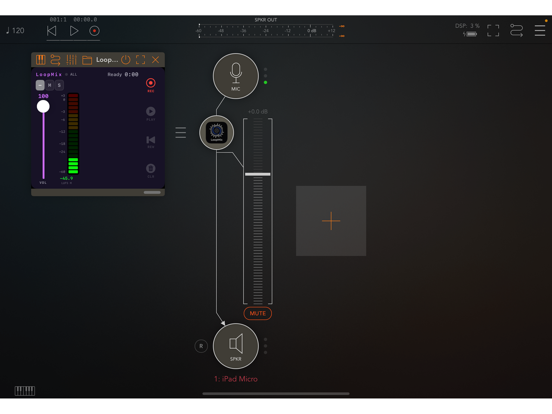Click the channel fader handle
Viewport: 552px width, 414px height.
258,174
